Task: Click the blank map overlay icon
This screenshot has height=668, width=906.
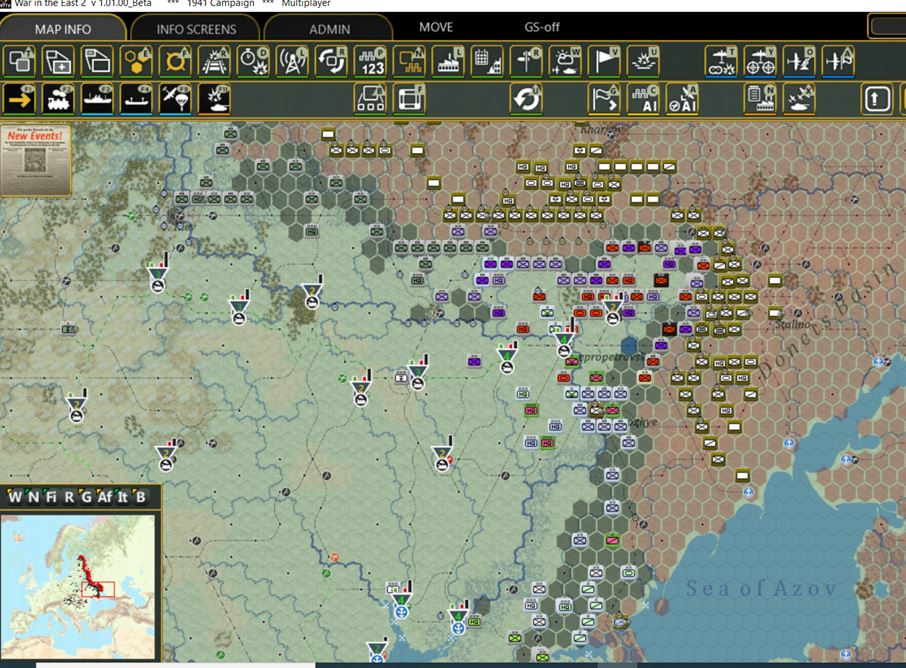Action: point(97,61)
